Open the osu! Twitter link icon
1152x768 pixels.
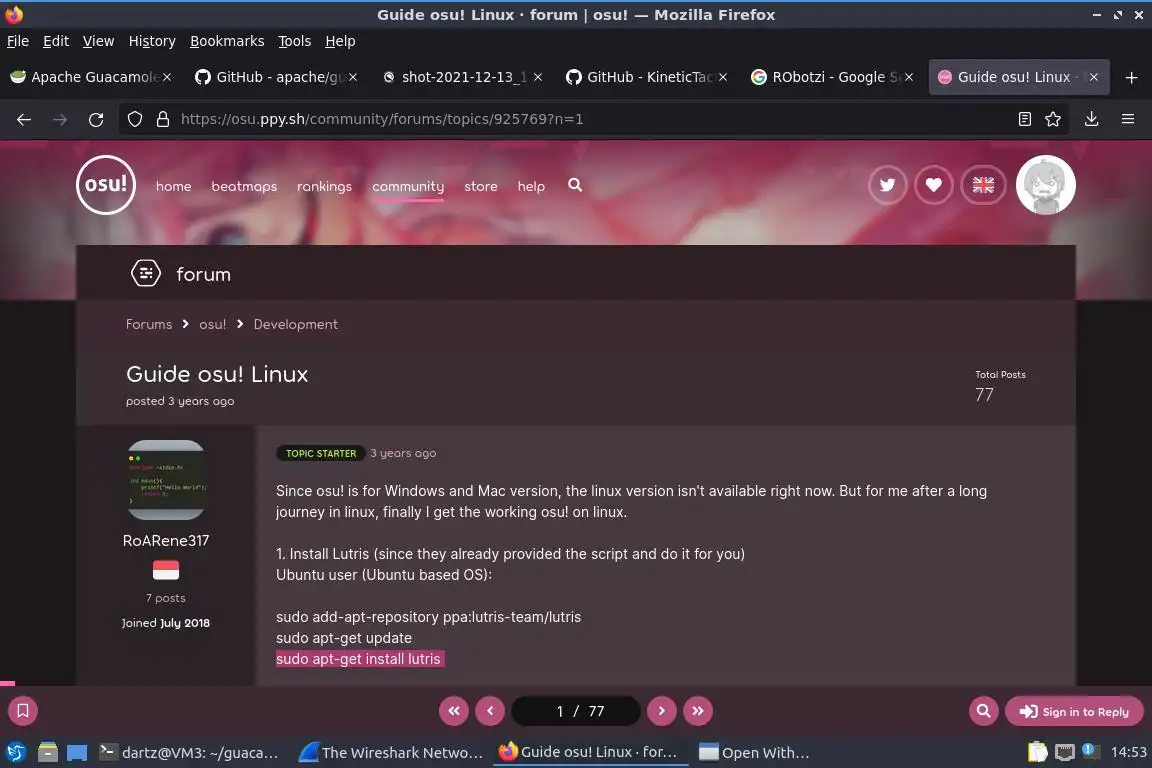coord(888,185)
